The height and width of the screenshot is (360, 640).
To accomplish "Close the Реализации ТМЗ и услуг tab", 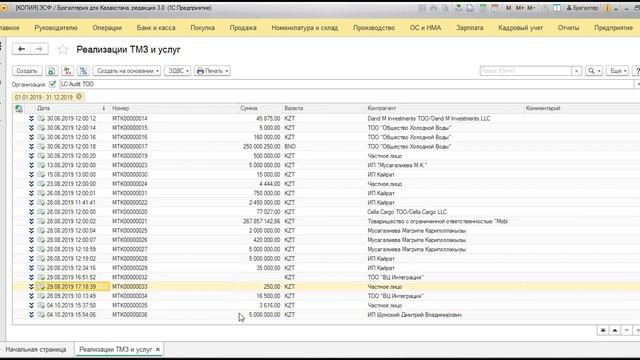I will (x=158, y=349).
